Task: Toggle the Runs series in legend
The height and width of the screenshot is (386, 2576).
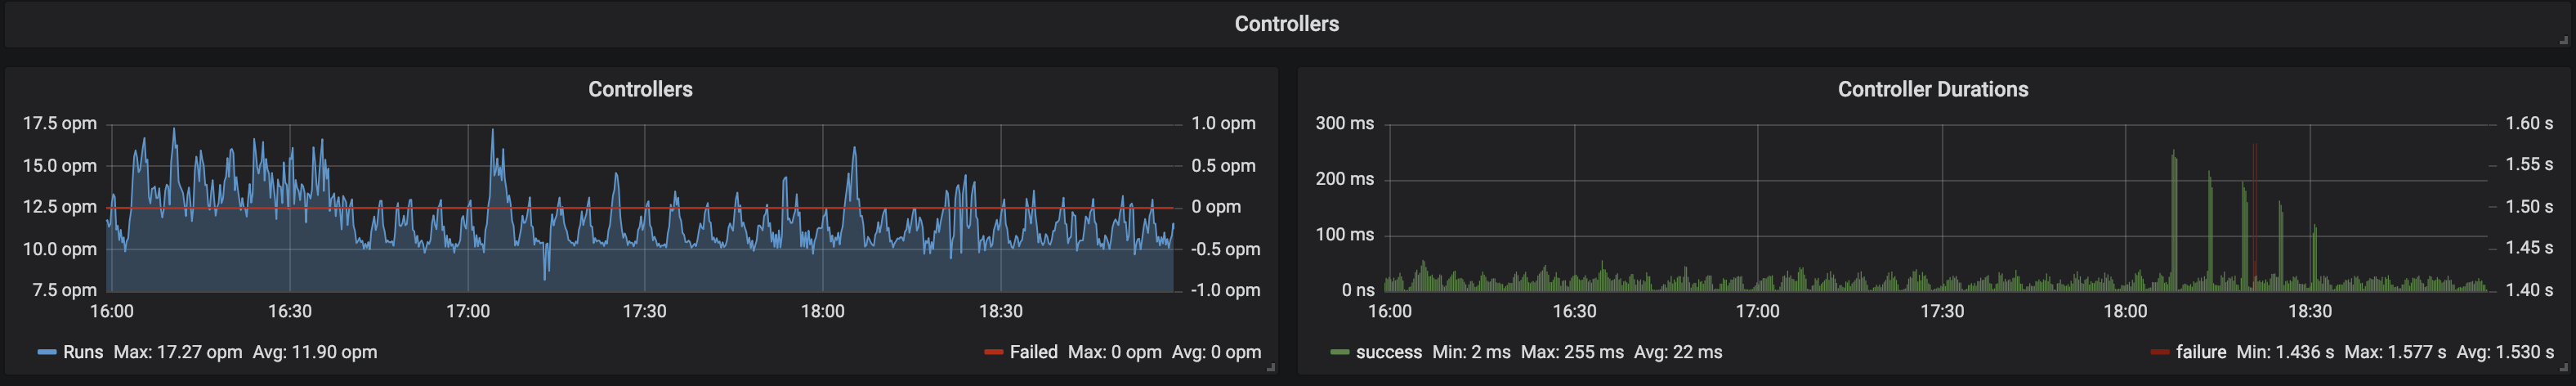Action: point(83,352)
